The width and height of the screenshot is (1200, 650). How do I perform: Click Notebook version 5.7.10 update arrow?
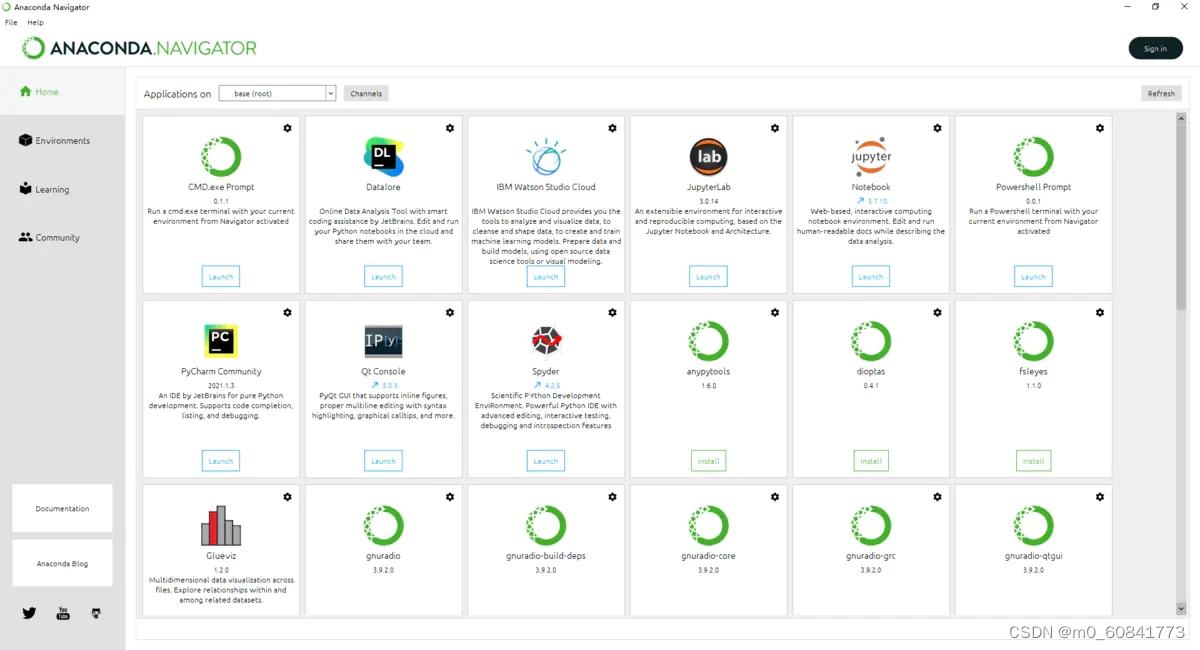(x=859, y=201)
